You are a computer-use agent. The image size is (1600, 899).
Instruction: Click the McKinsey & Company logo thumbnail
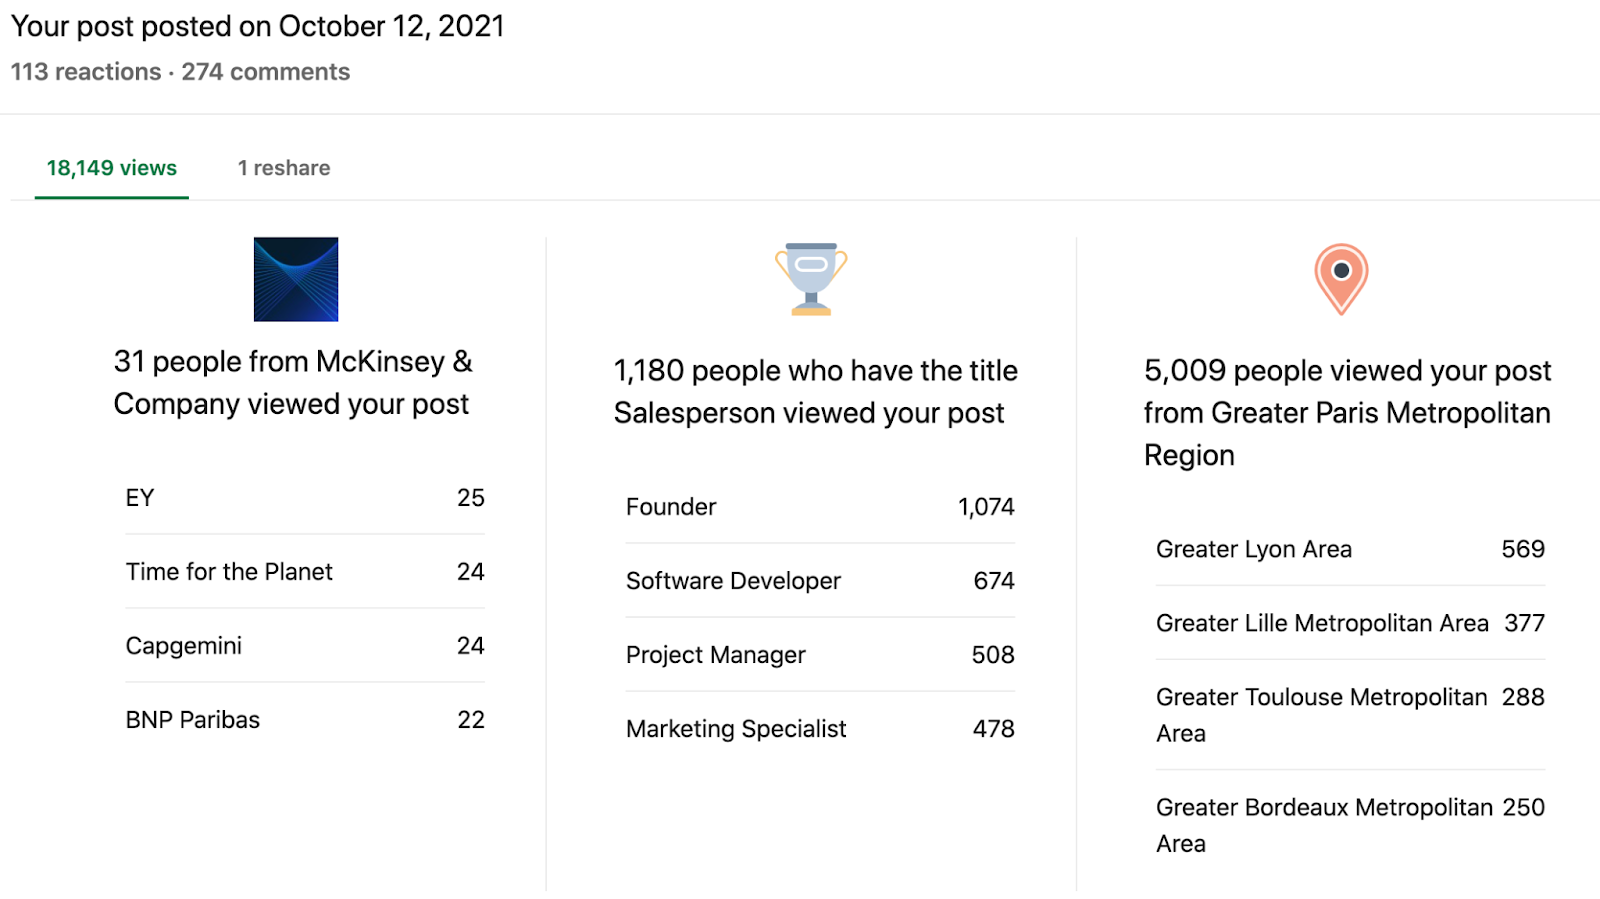296,279
